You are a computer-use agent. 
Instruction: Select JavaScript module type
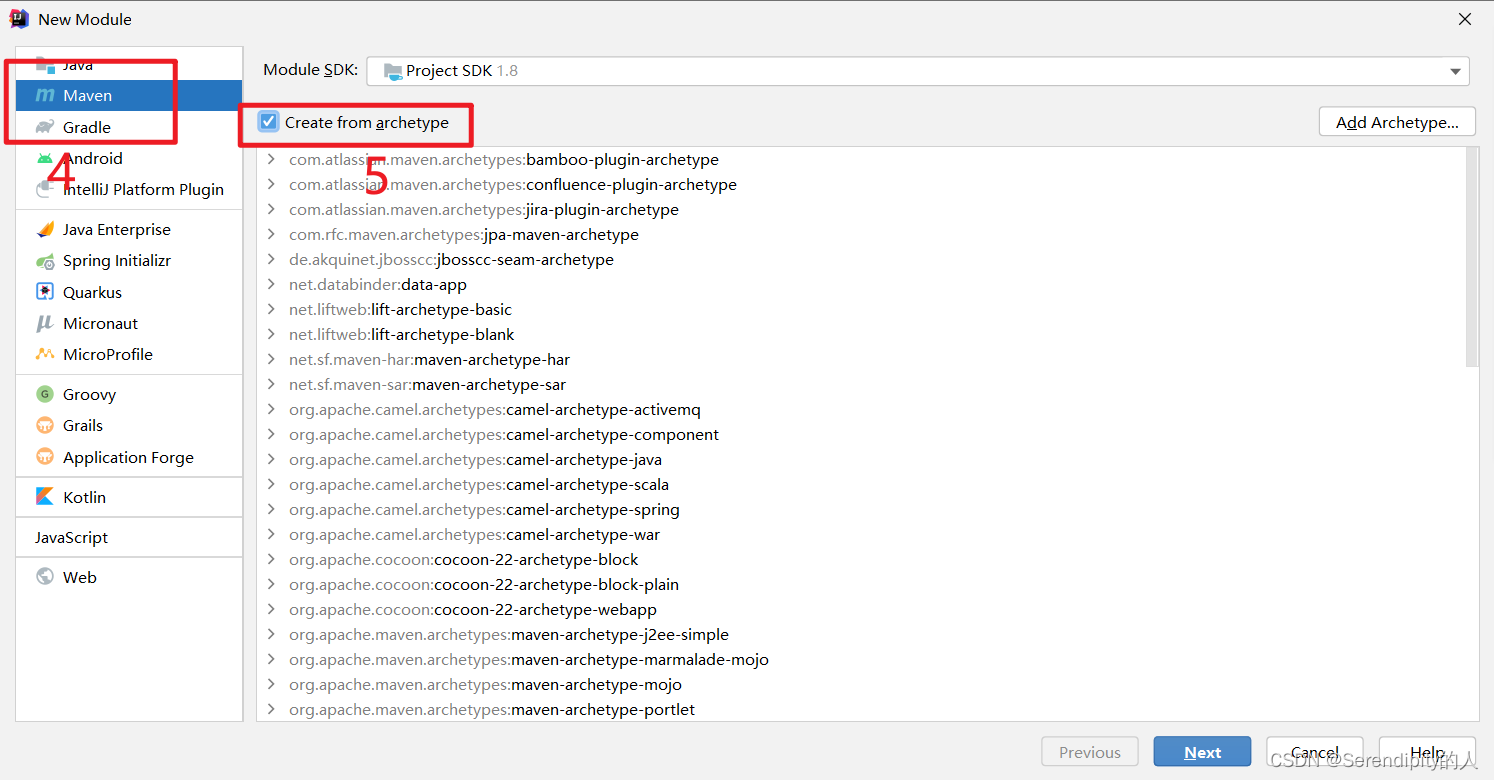pyautogui.click(x=129, y=537)
